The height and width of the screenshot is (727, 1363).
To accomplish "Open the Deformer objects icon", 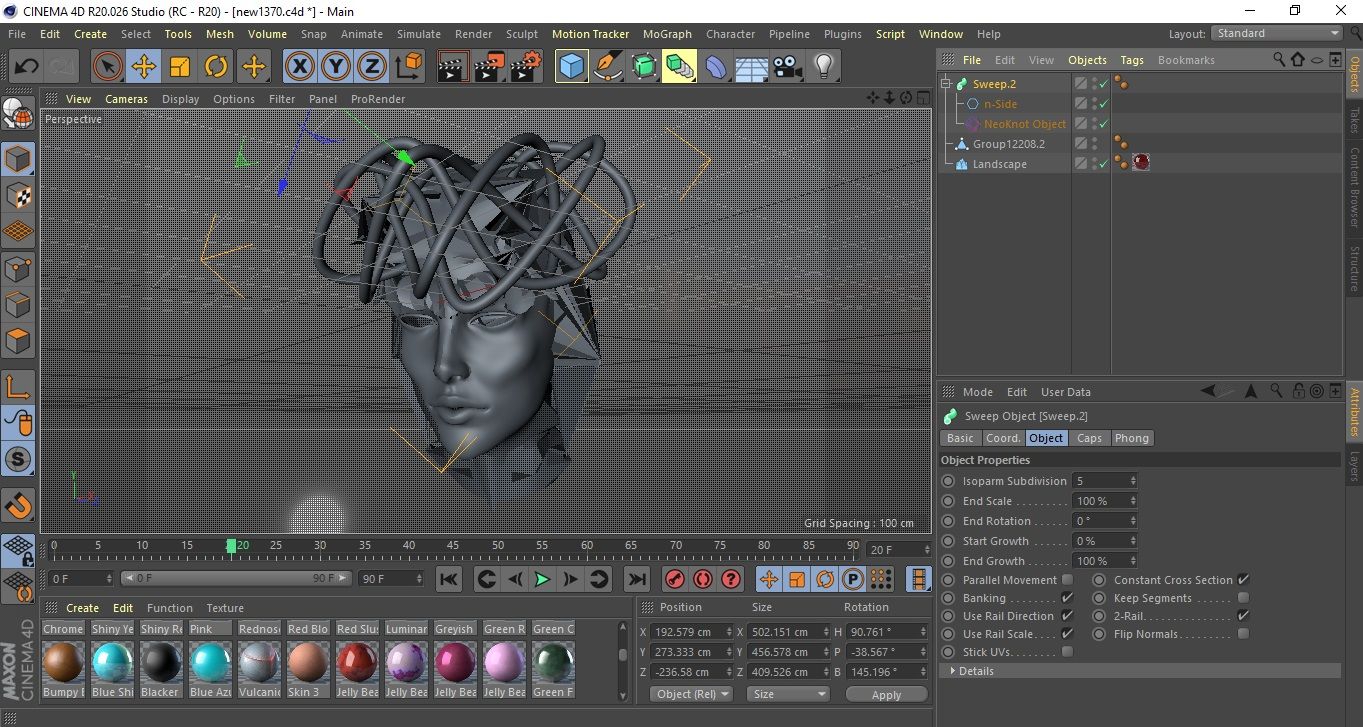I will [x=716, y=67].
